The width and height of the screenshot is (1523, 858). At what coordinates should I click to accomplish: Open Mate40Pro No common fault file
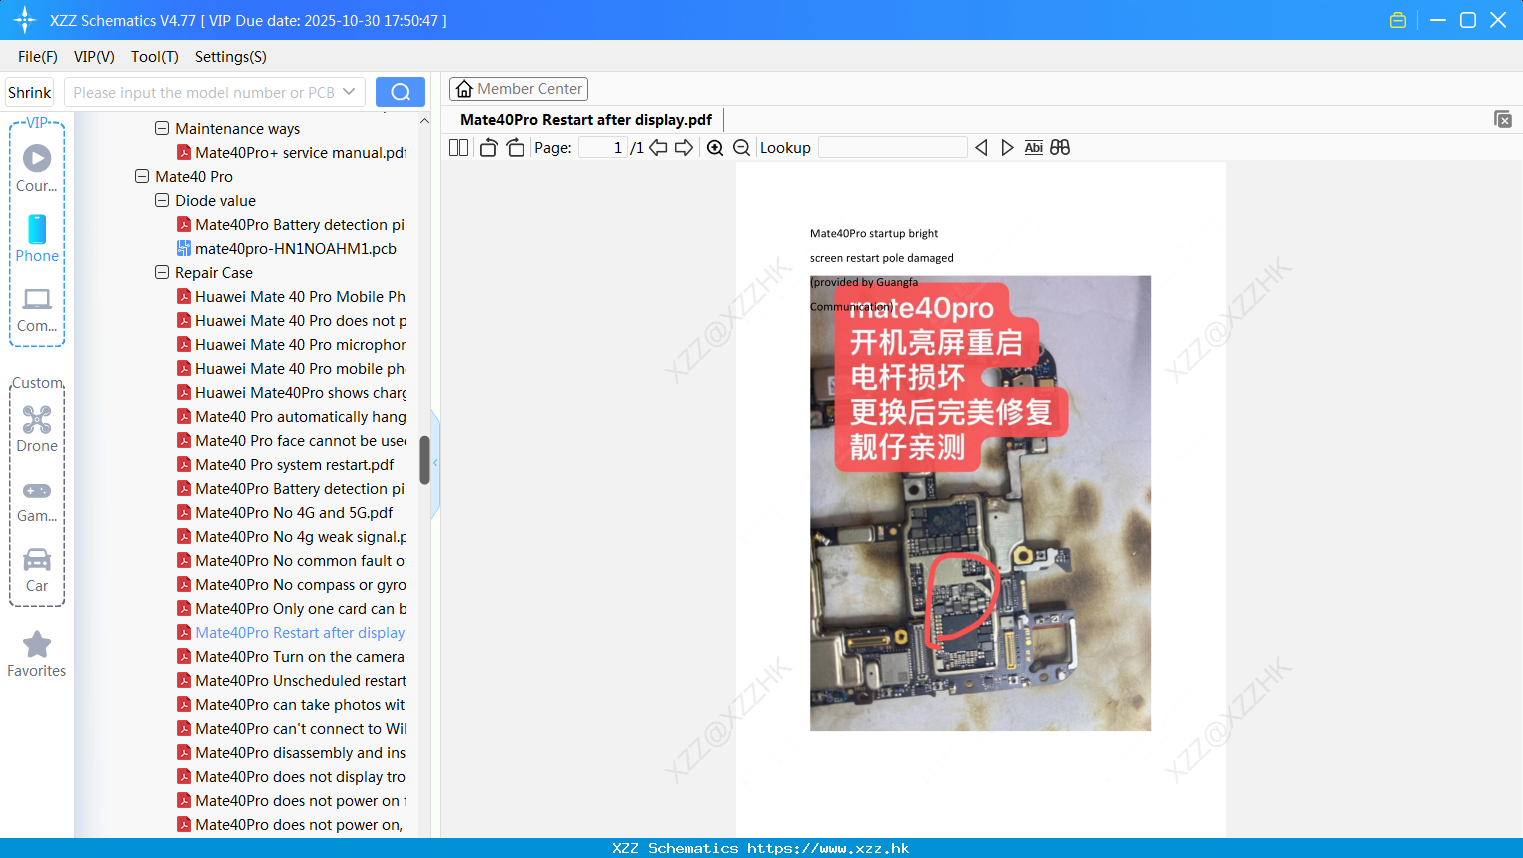(291, 560)
